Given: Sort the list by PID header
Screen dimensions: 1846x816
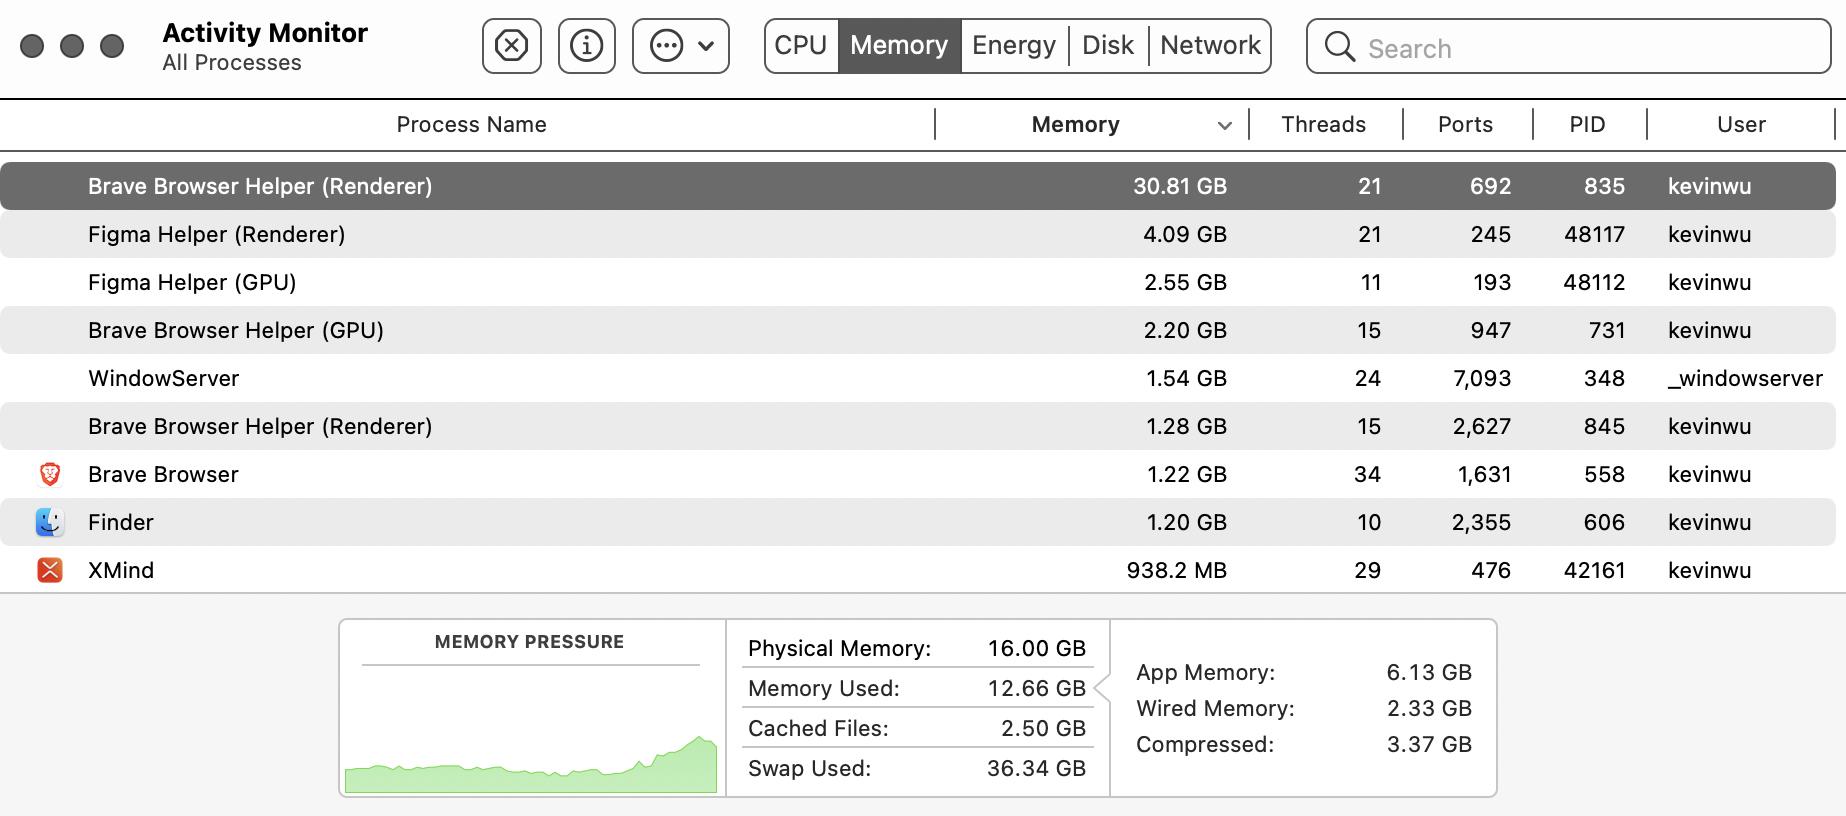Looking at the screenshot, I should [1587, 125].
